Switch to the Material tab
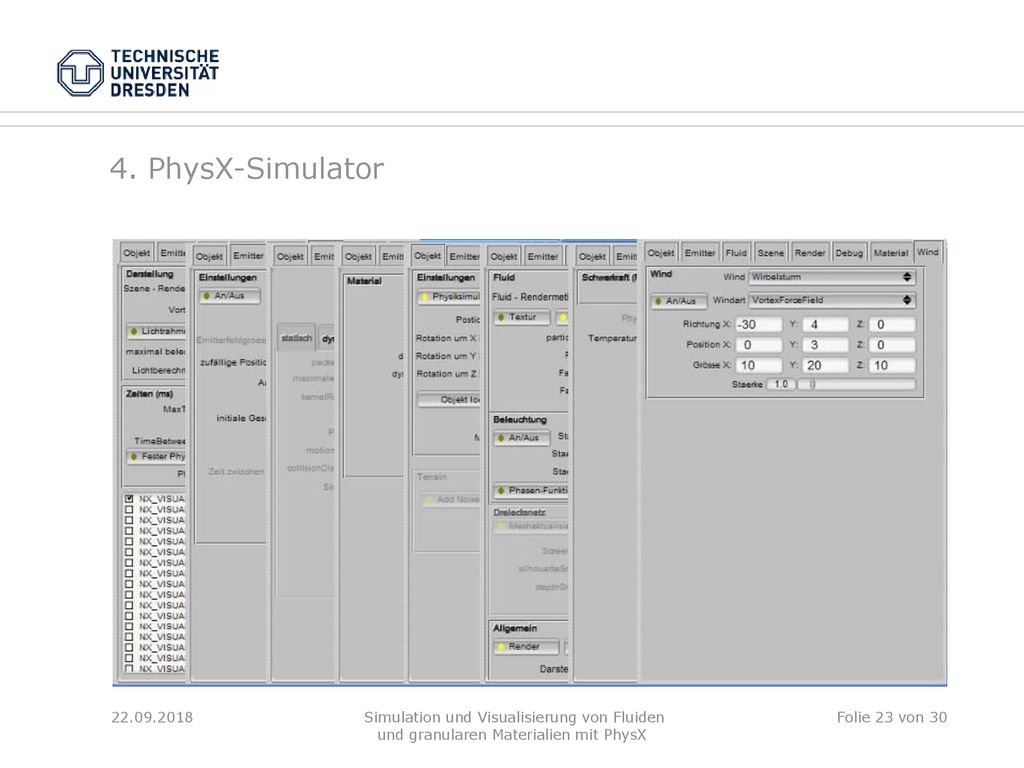This screenshot has width=1024, height=768. (x=891, y=253)
